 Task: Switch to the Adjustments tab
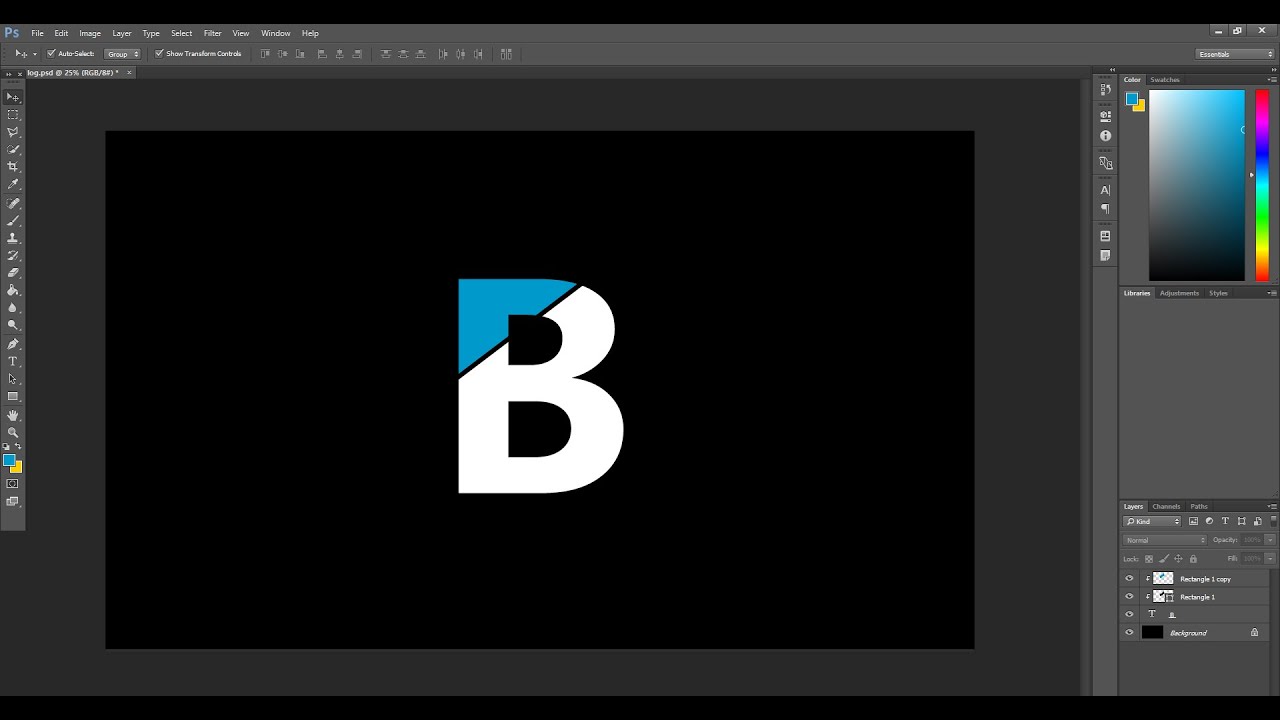tap(1179, 293)
